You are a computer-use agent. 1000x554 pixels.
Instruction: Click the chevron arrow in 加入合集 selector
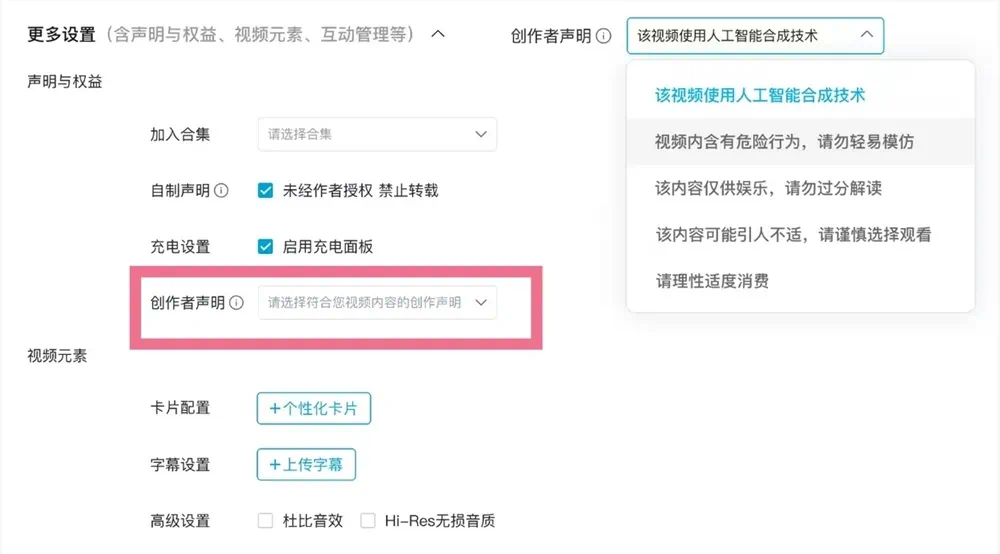coord(481,134)
